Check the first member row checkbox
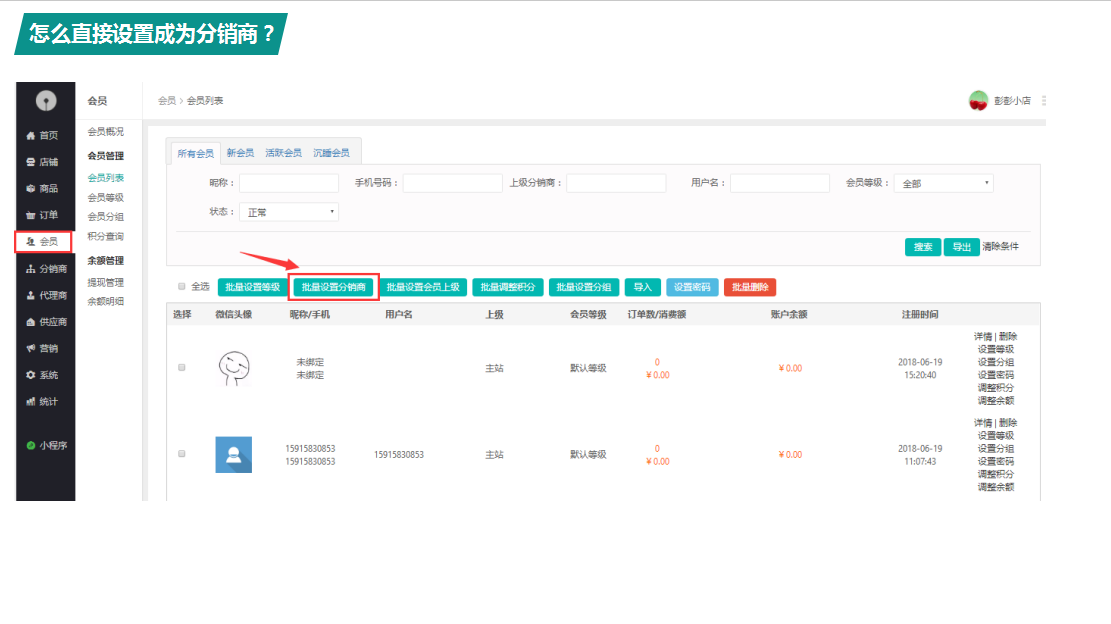The height and width of the screenshot is (624, 1111). pyautogui.click(x=182, y=368)
